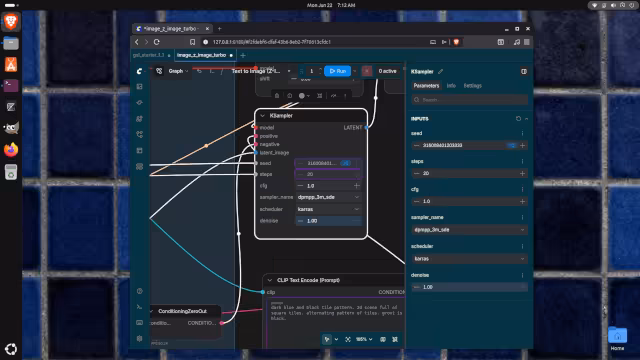
Task: Increase steps with panel plus button
Action: 522,173
